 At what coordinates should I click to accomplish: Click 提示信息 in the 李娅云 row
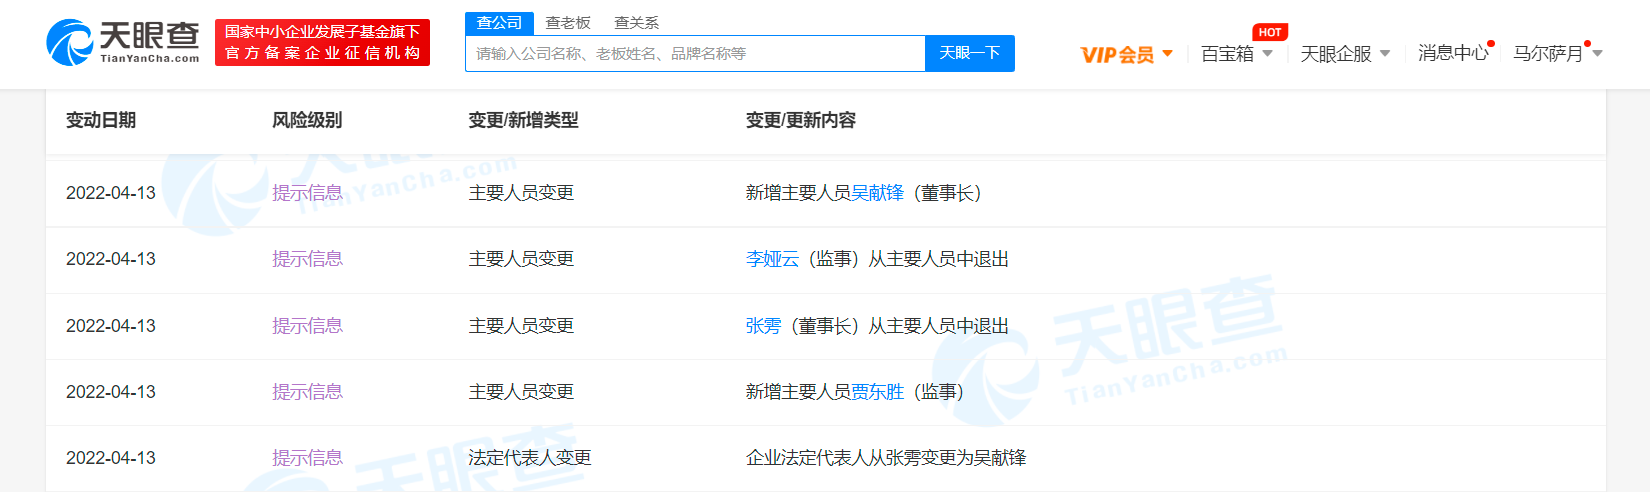point(307,259)
